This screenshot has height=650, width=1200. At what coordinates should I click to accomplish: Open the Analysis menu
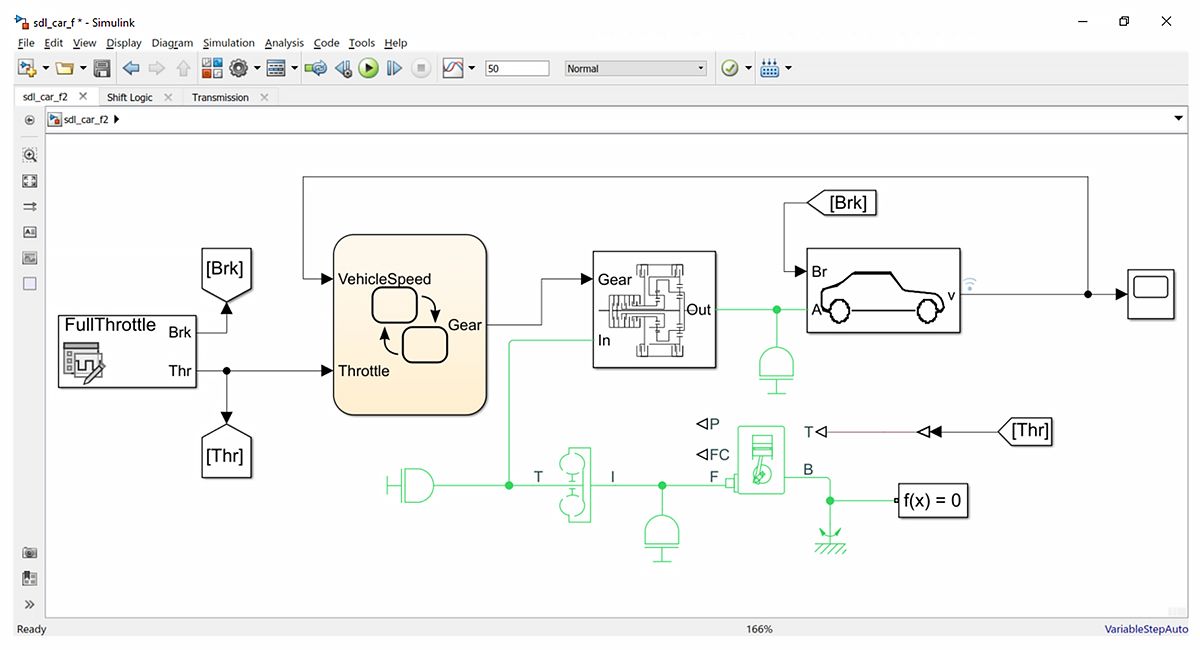click(284, 43)
